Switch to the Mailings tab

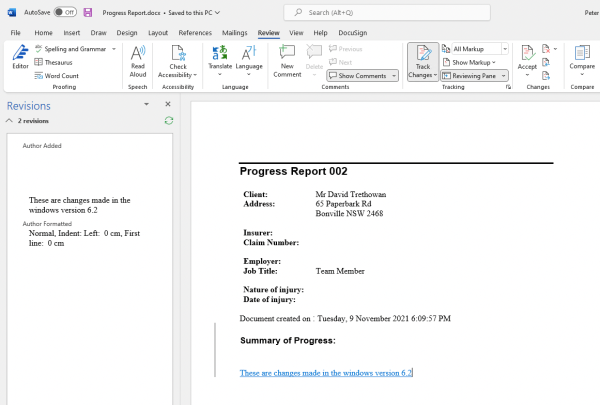point(235,33)
